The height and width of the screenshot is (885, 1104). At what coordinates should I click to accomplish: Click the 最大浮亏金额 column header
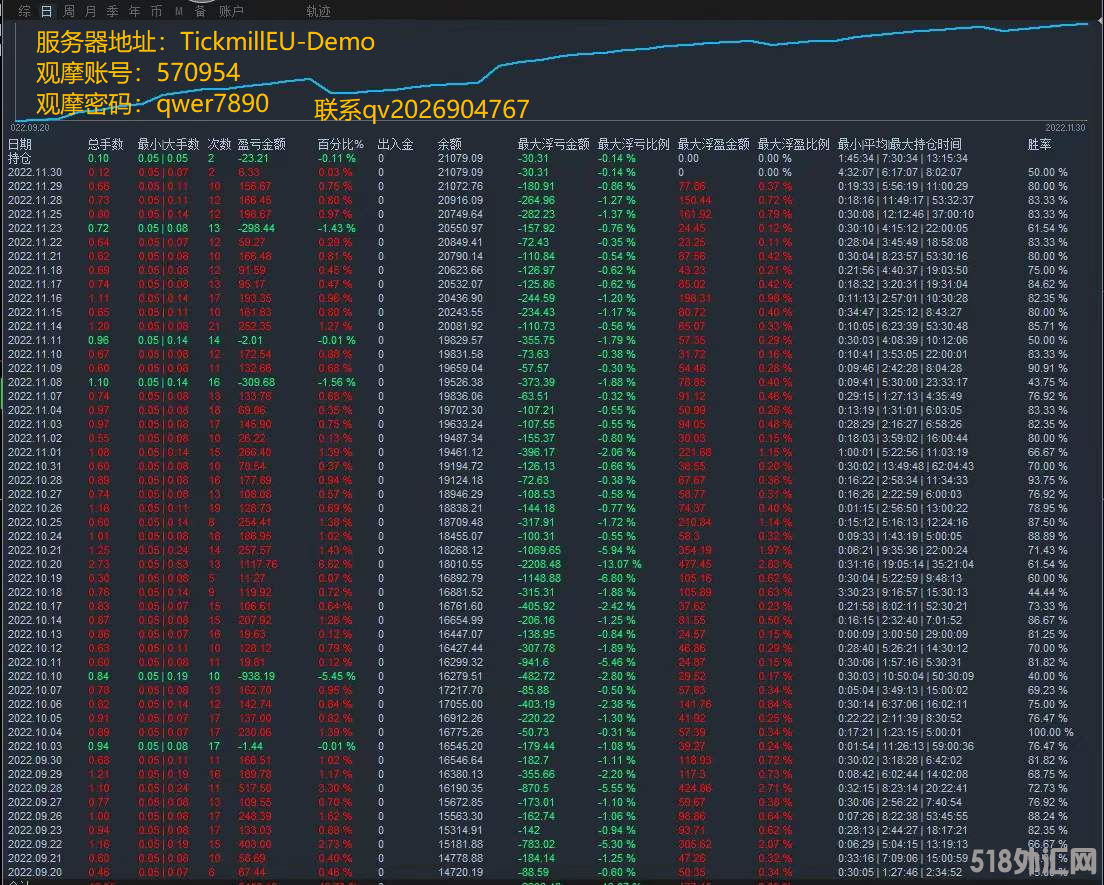click(x=553, y=144)
